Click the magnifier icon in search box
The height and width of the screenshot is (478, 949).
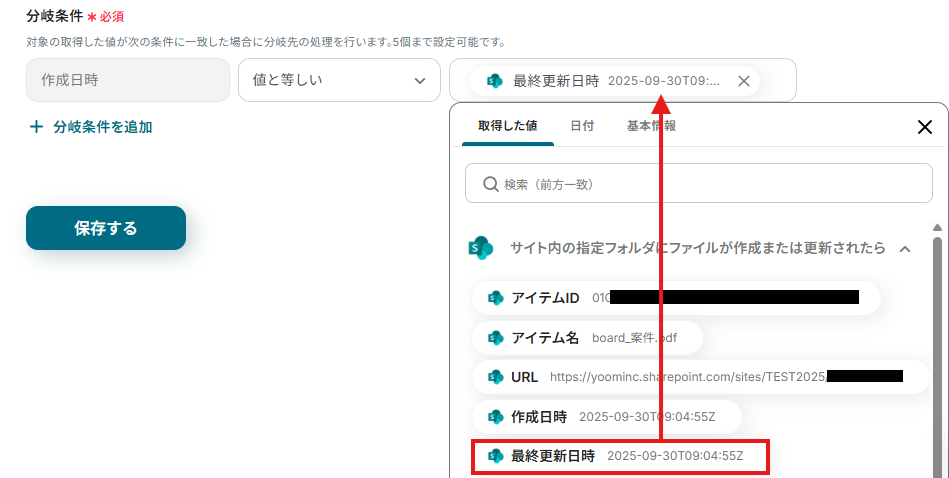point(491,184)
